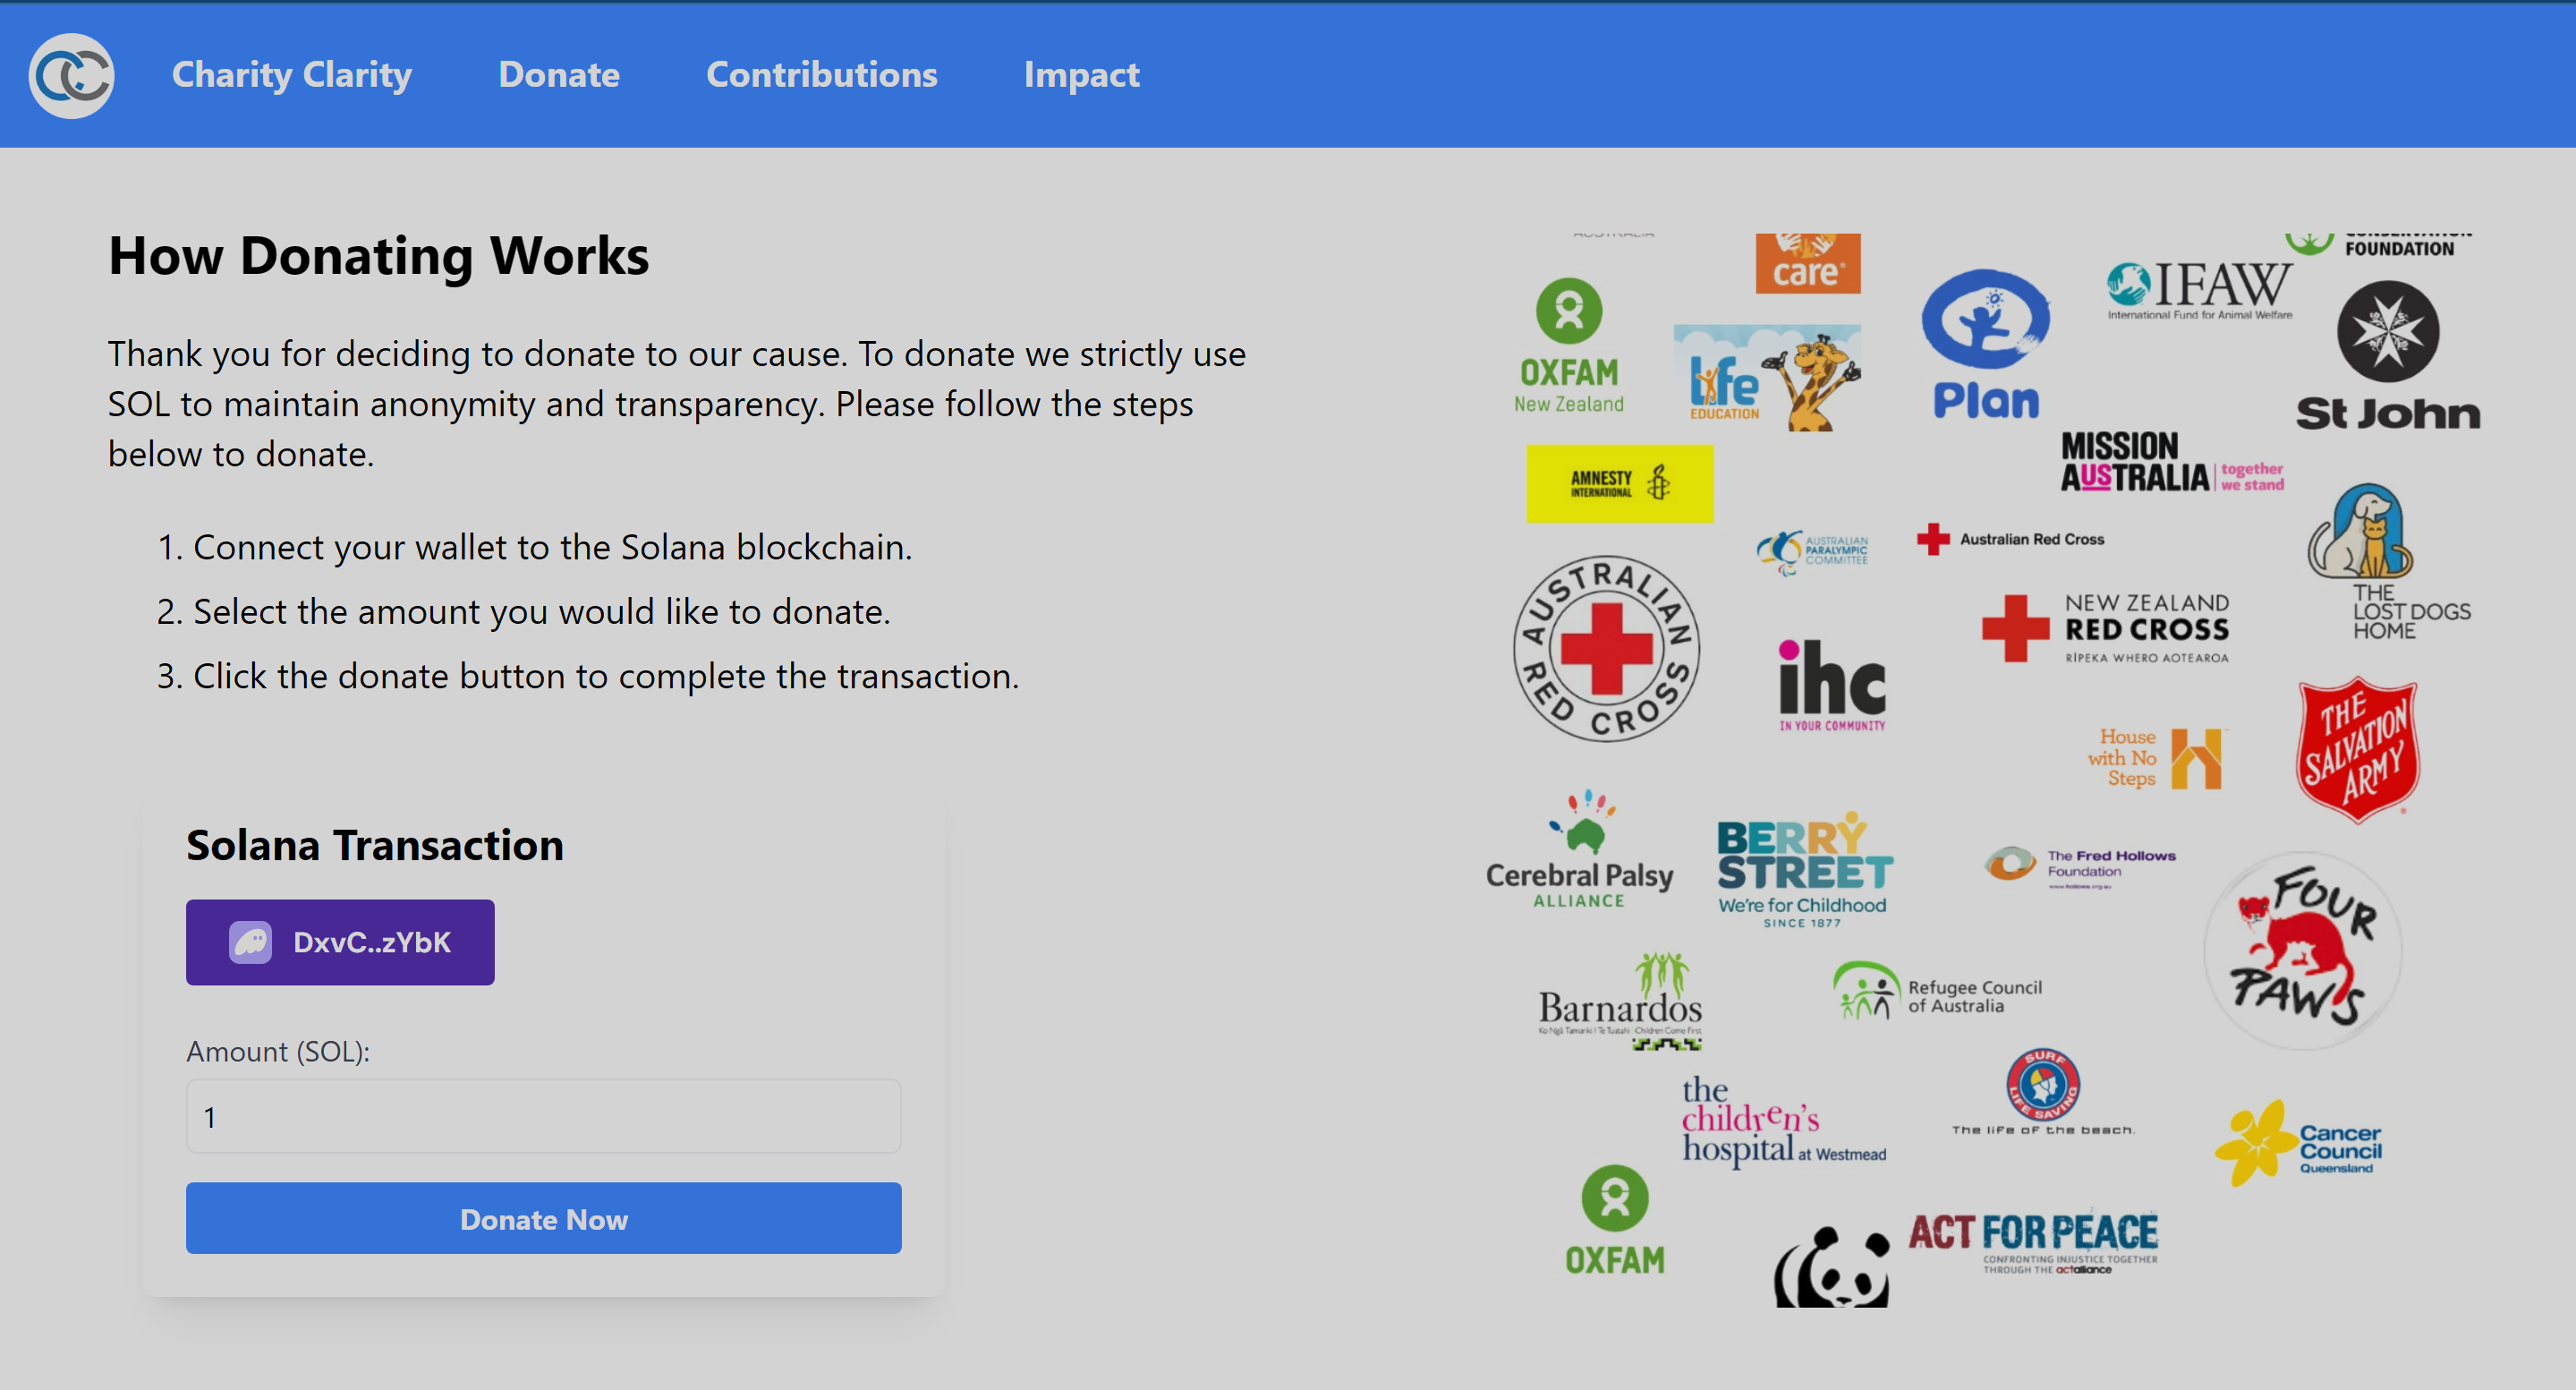
Task: Go to the Contributions page
Action: coord(821,75)
